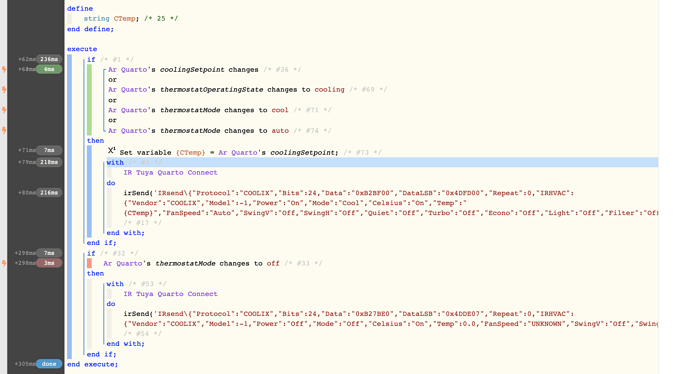Select the 218ms timing badge
Image resolution: width=690 pixels, height=374 pixels.
pyautogui.click(x=49, y=162)
